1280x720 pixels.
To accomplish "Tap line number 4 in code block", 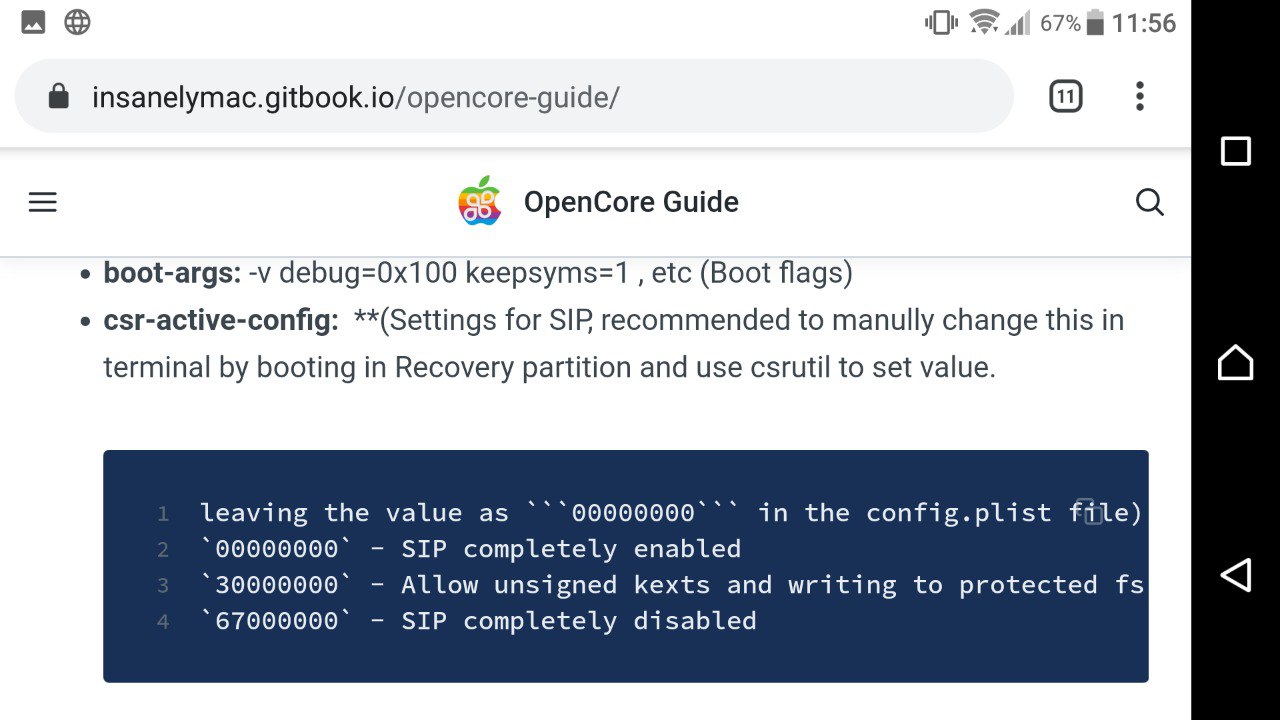I will [163, 622].
